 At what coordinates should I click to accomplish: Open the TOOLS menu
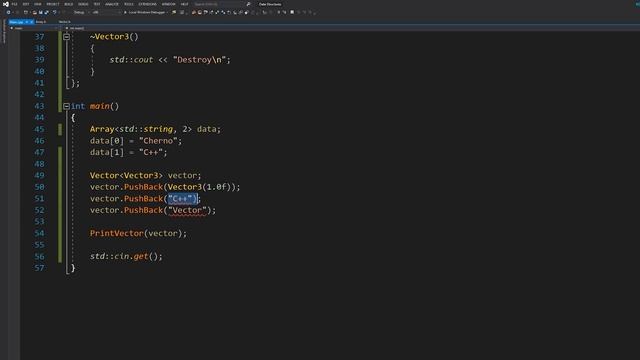pyautogui.click(x=129, y=4)
